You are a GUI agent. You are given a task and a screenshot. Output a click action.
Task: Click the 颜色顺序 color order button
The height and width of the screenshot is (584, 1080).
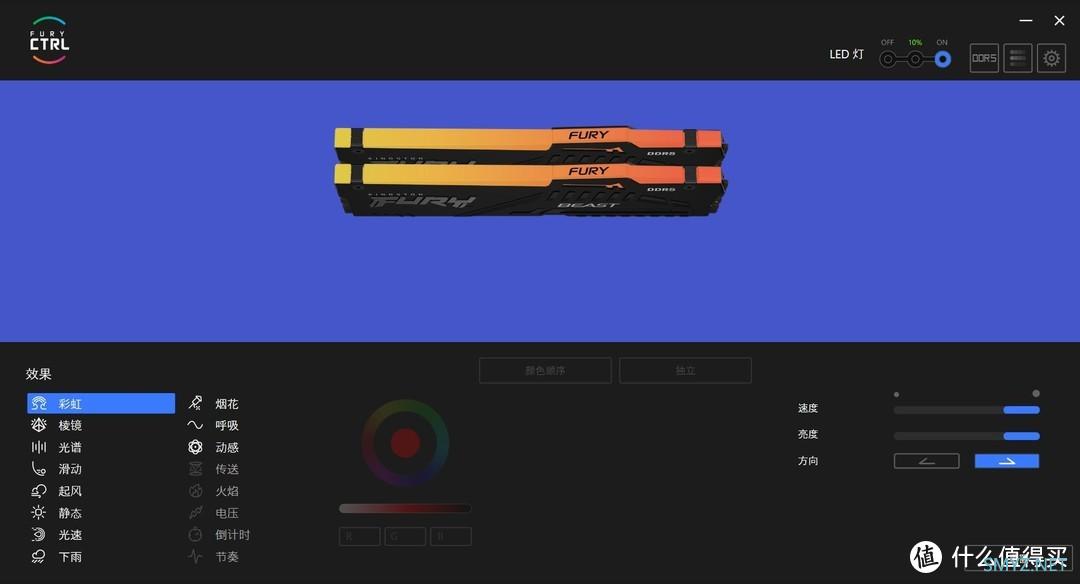coord(545,371)
